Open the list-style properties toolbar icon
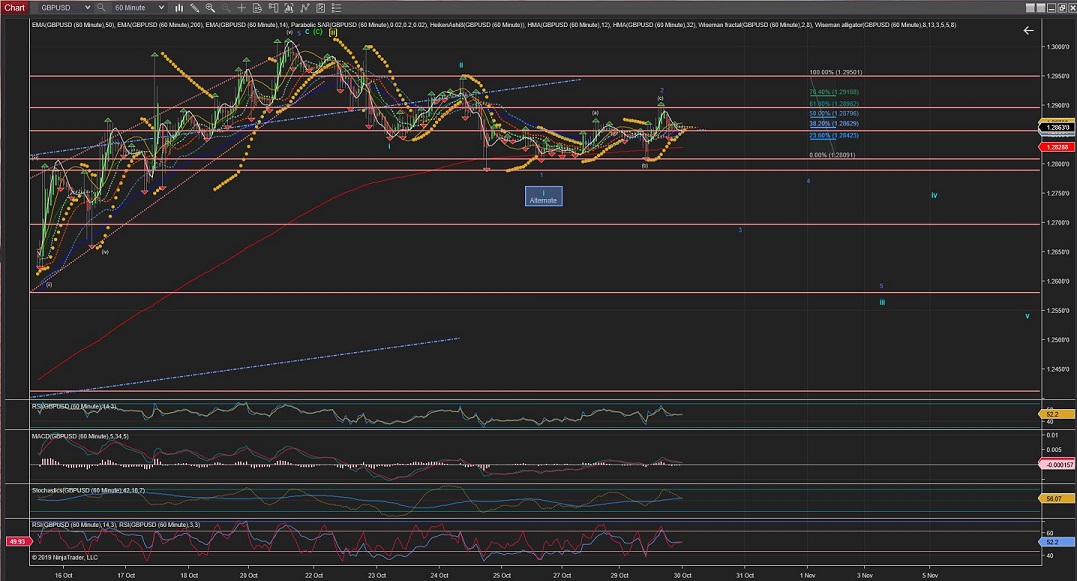 [x=337, y=8]
